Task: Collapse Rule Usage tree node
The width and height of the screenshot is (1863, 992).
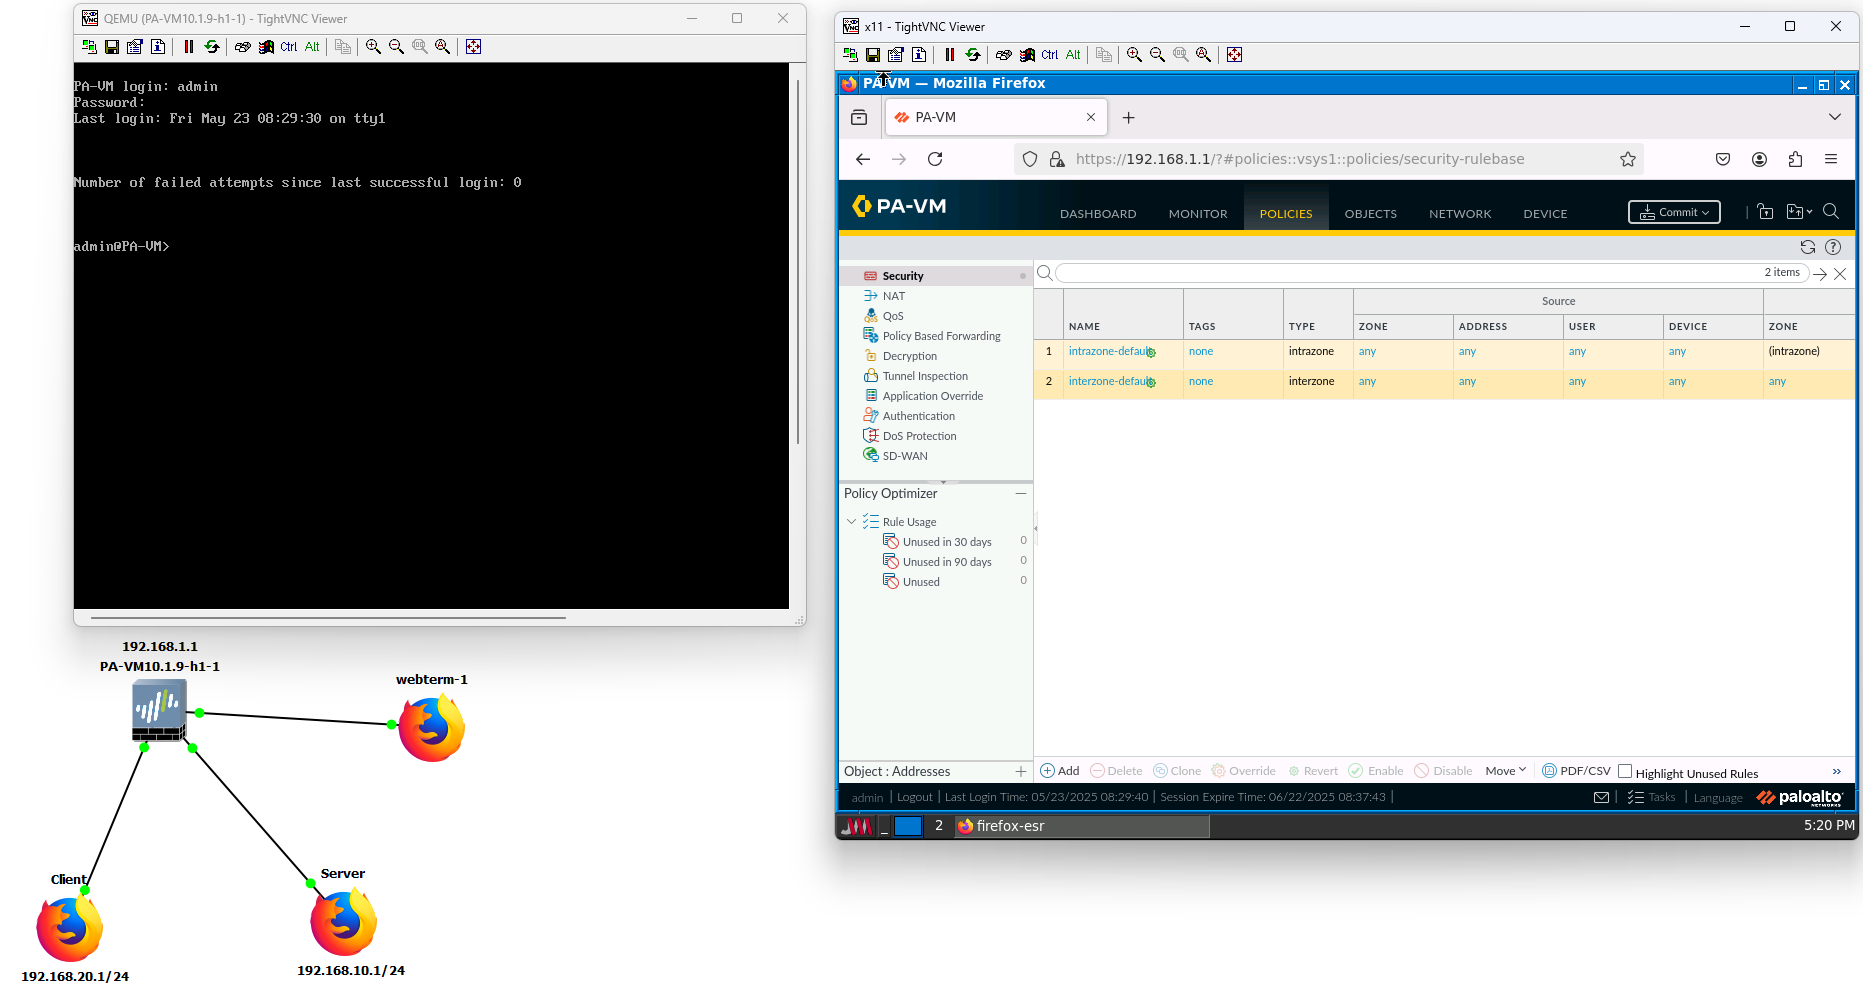Action: click(852, 522)
